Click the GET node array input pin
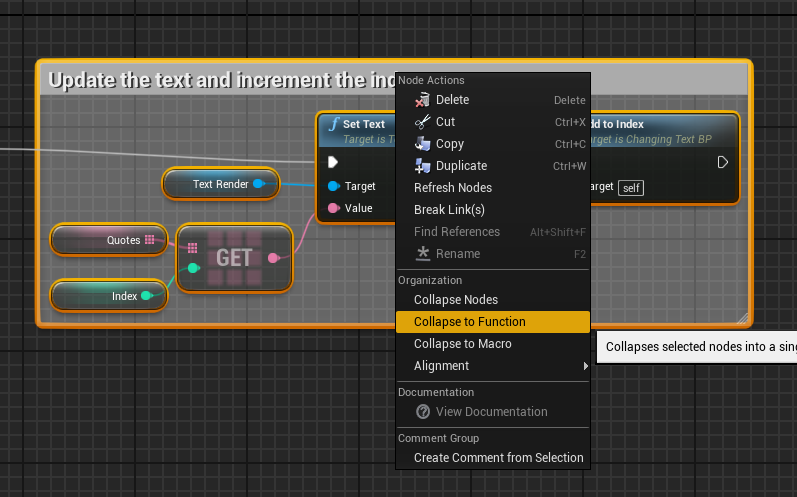 192,248
